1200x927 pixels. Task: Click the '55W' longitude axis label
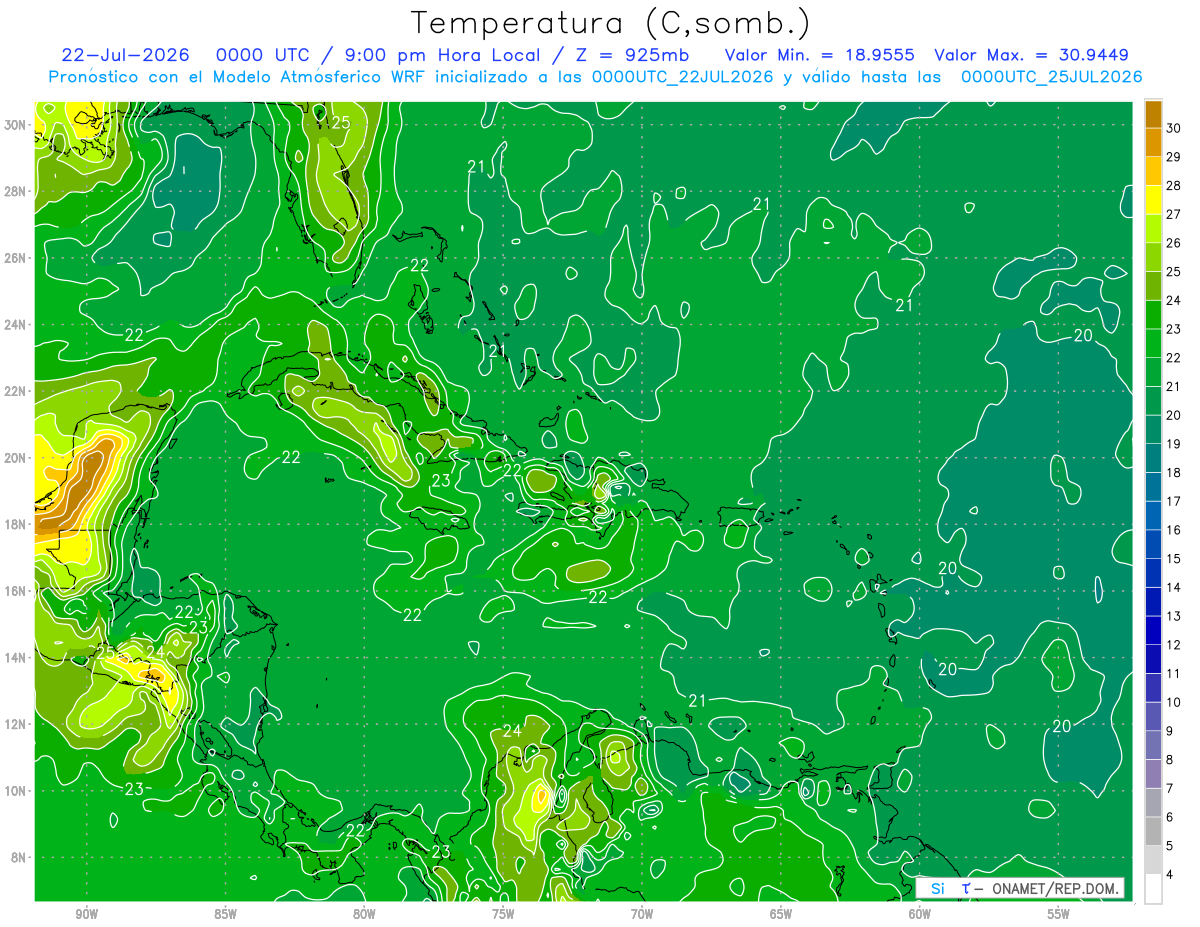pos(1059,914)
